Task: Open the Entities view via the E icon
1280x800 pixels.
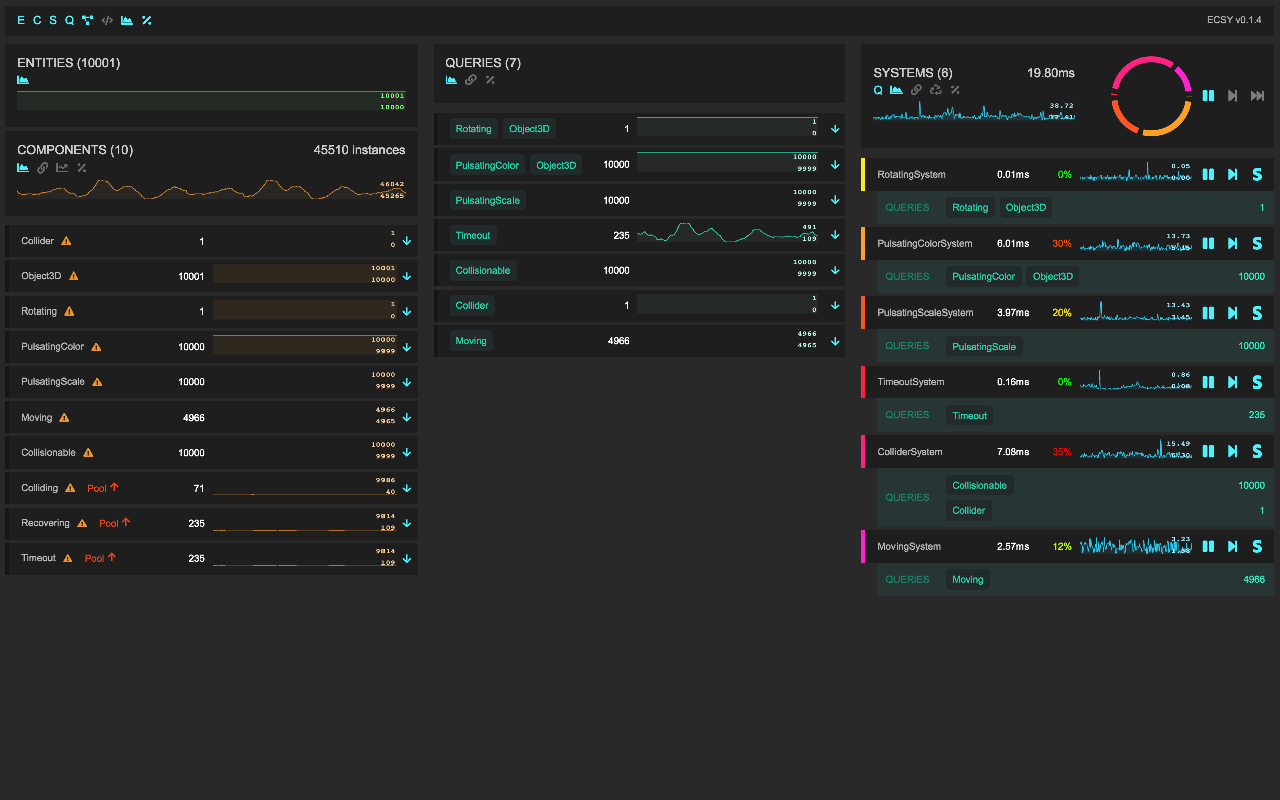Action: click(x=19, y=19)
